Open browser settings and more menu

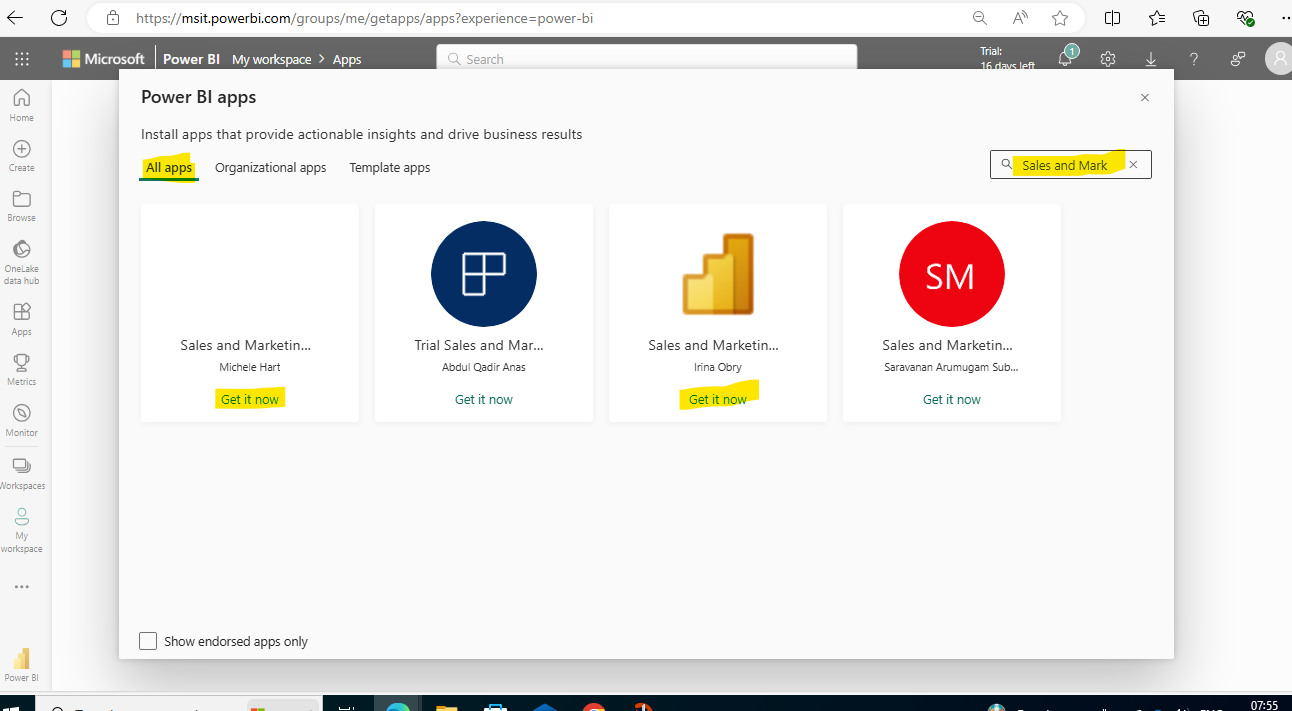[1284, 18]
